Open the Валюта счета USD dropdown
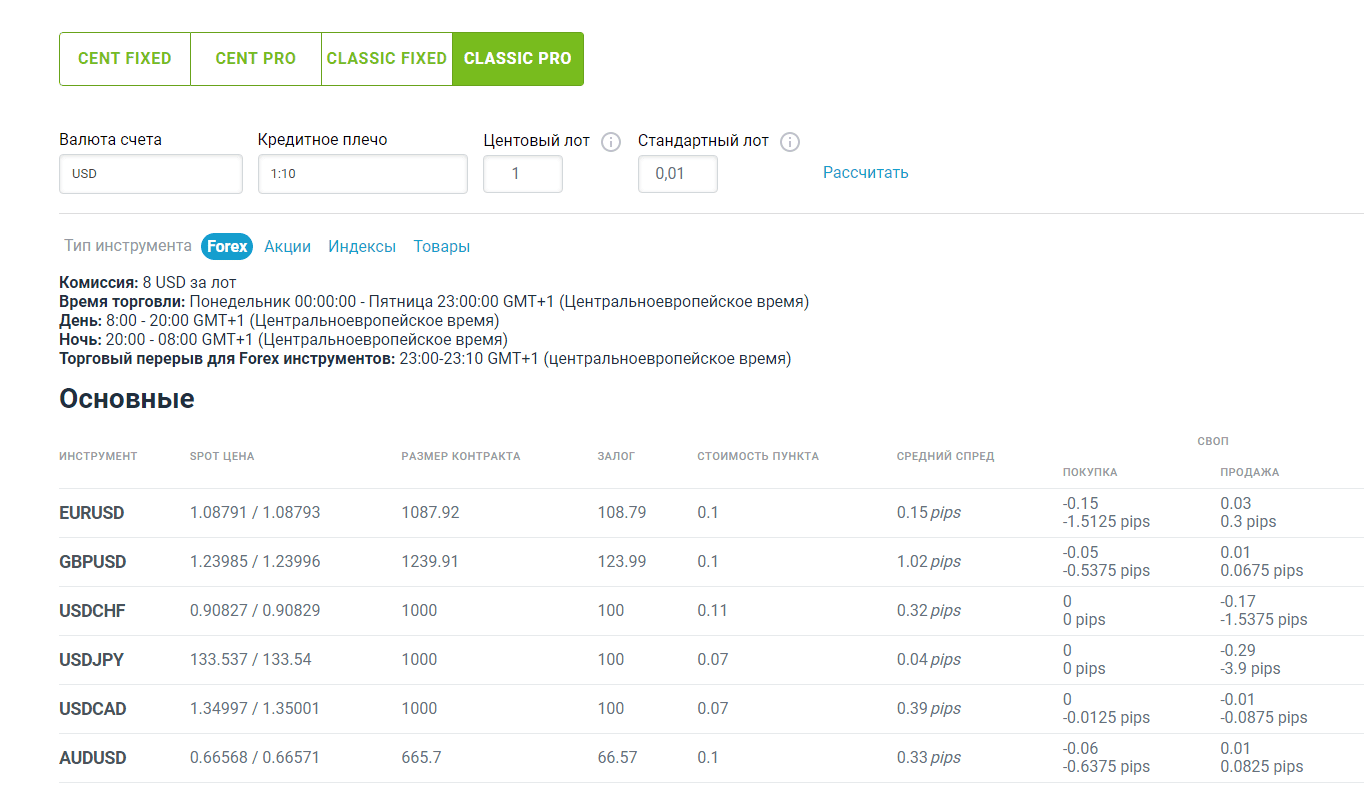The height and width of the screenshot is (786, 1366). pos(151,174)
